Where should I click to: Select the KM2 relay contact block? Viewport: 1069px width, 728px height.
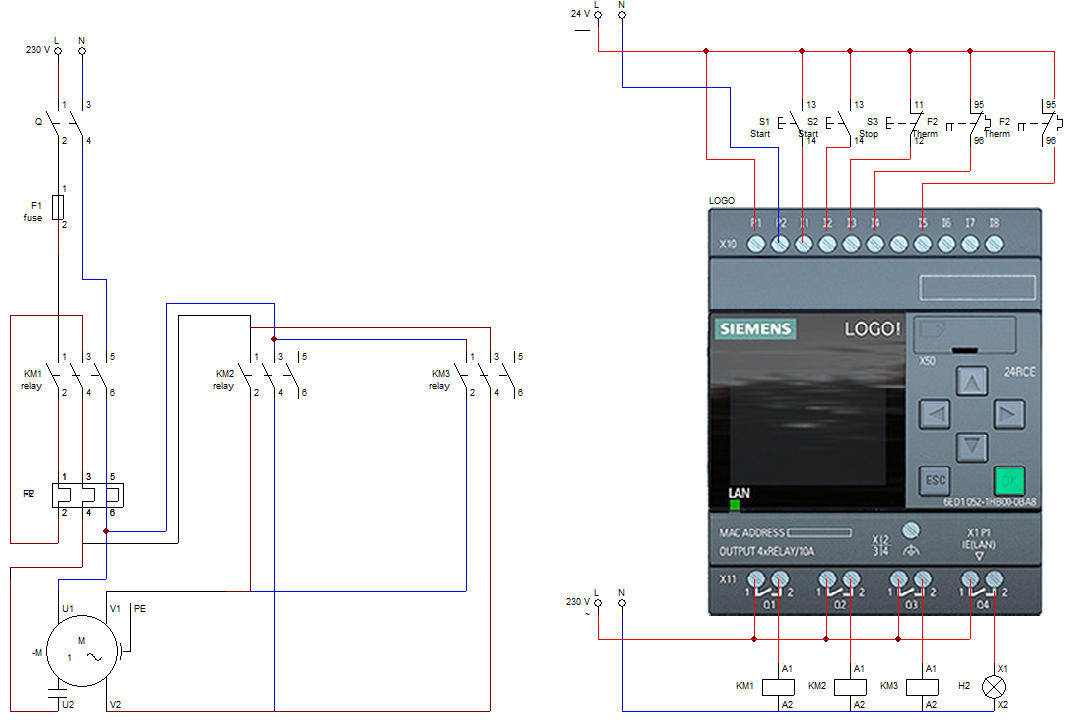tap(272, 375)
